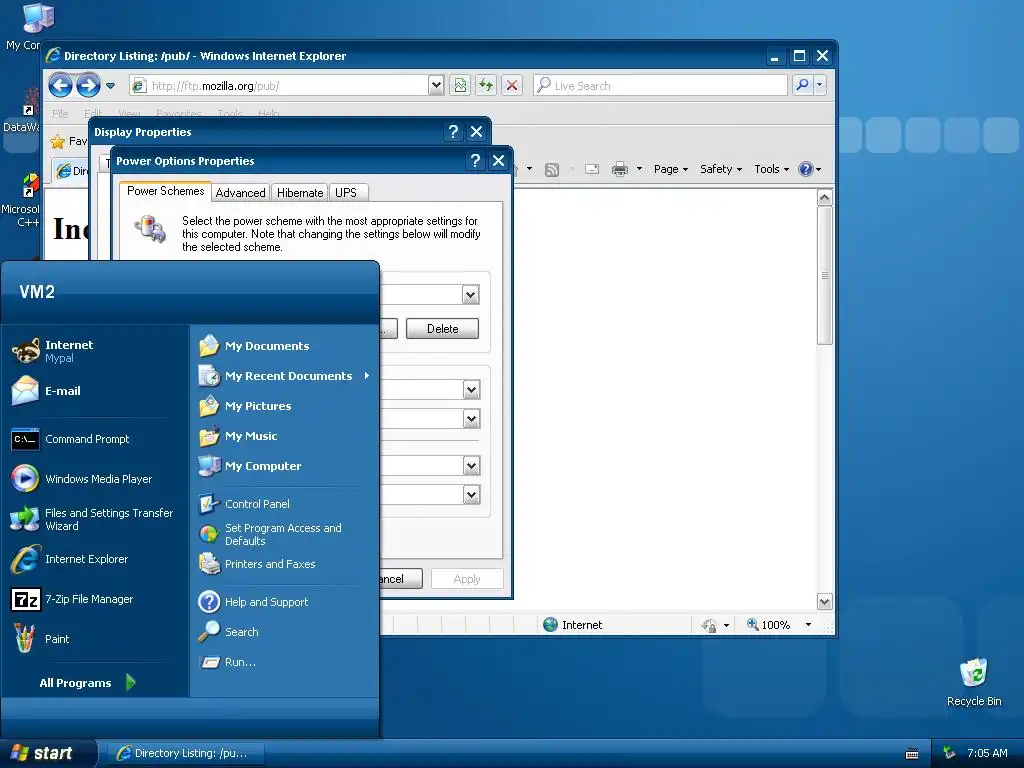Open the Safety menu dropdown in IE
This screenshot has width=1024, height=768.
click(x=721, y=169)
